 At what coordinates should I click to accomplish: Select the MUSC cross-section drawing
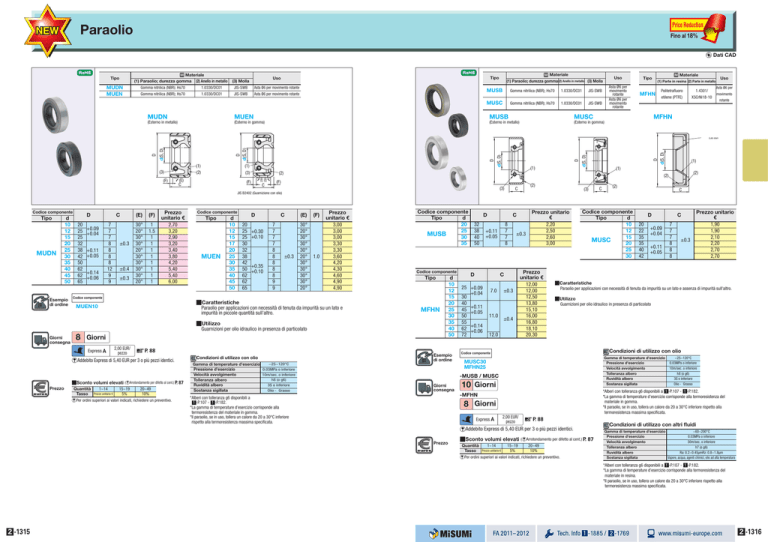tap(598, 163)
